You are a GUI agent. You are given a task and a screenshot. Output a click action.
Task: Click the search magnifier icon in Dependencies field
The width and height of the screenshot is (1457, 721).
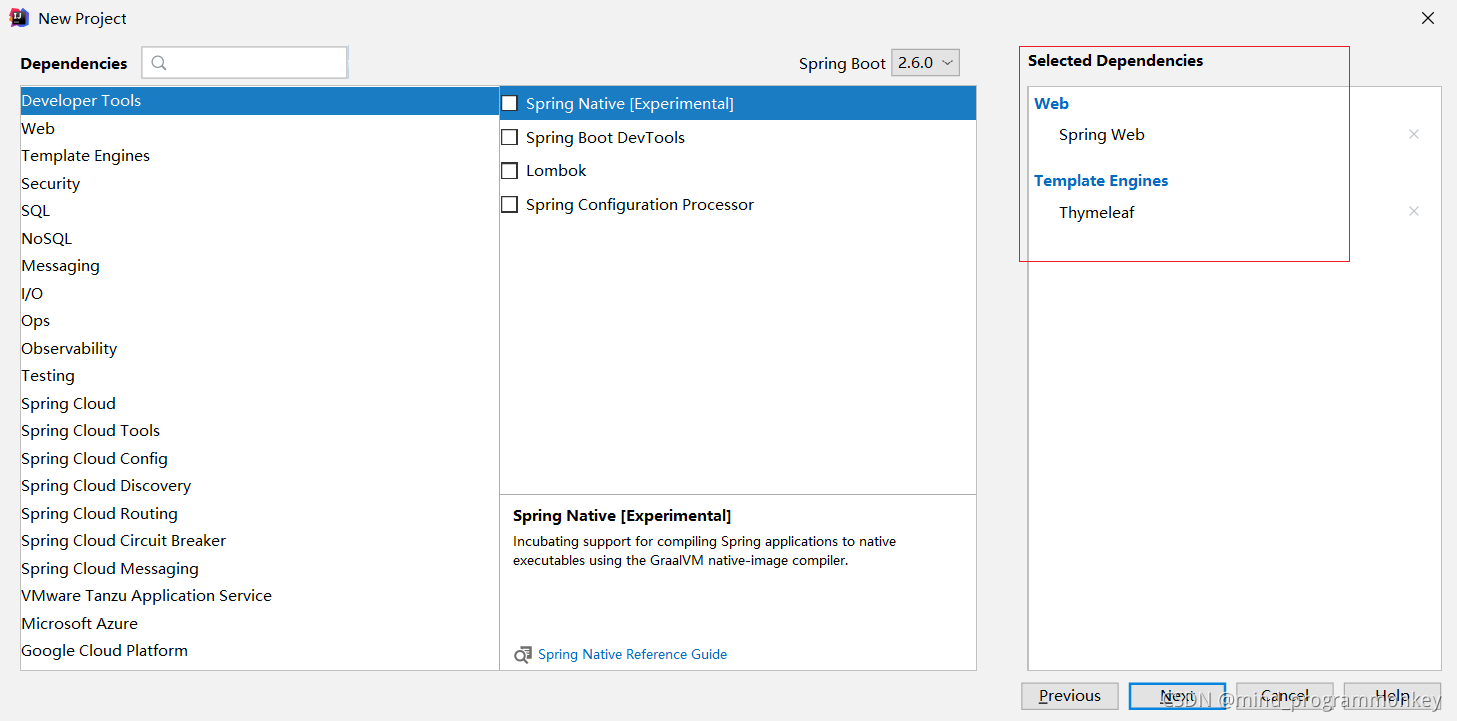tap(158, 63)
